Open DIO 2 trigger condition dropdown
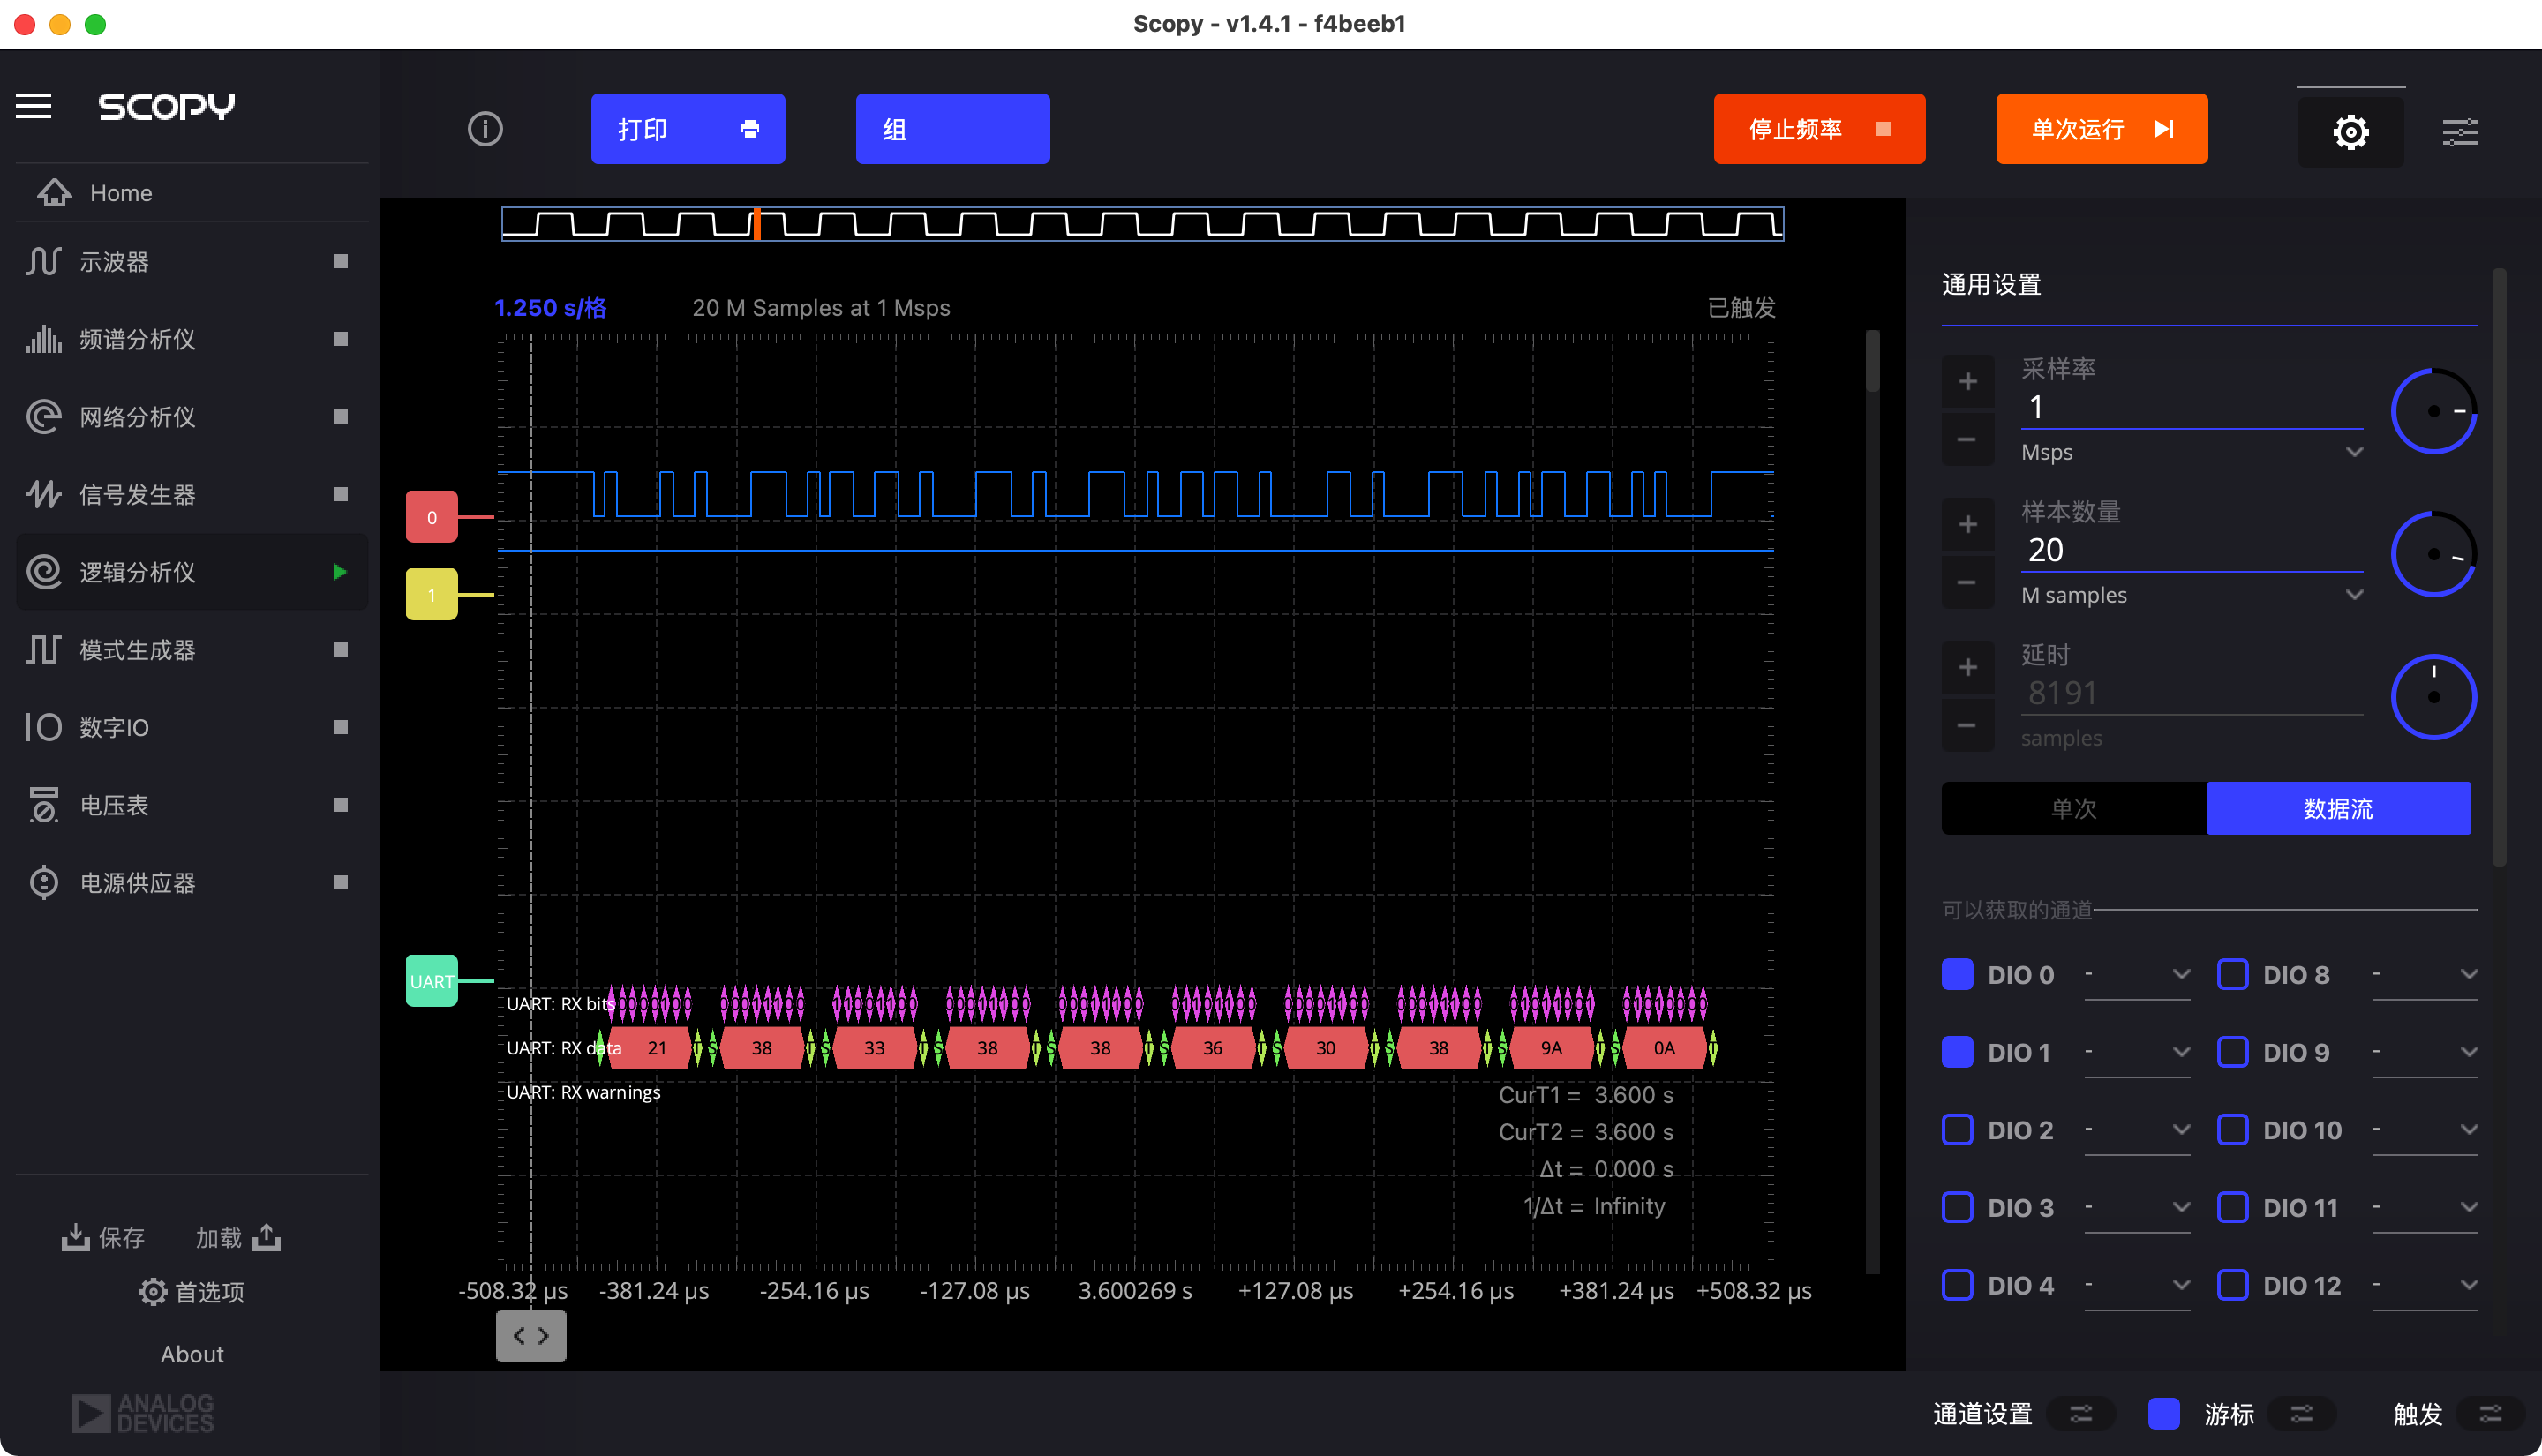 point(2137,1130)
